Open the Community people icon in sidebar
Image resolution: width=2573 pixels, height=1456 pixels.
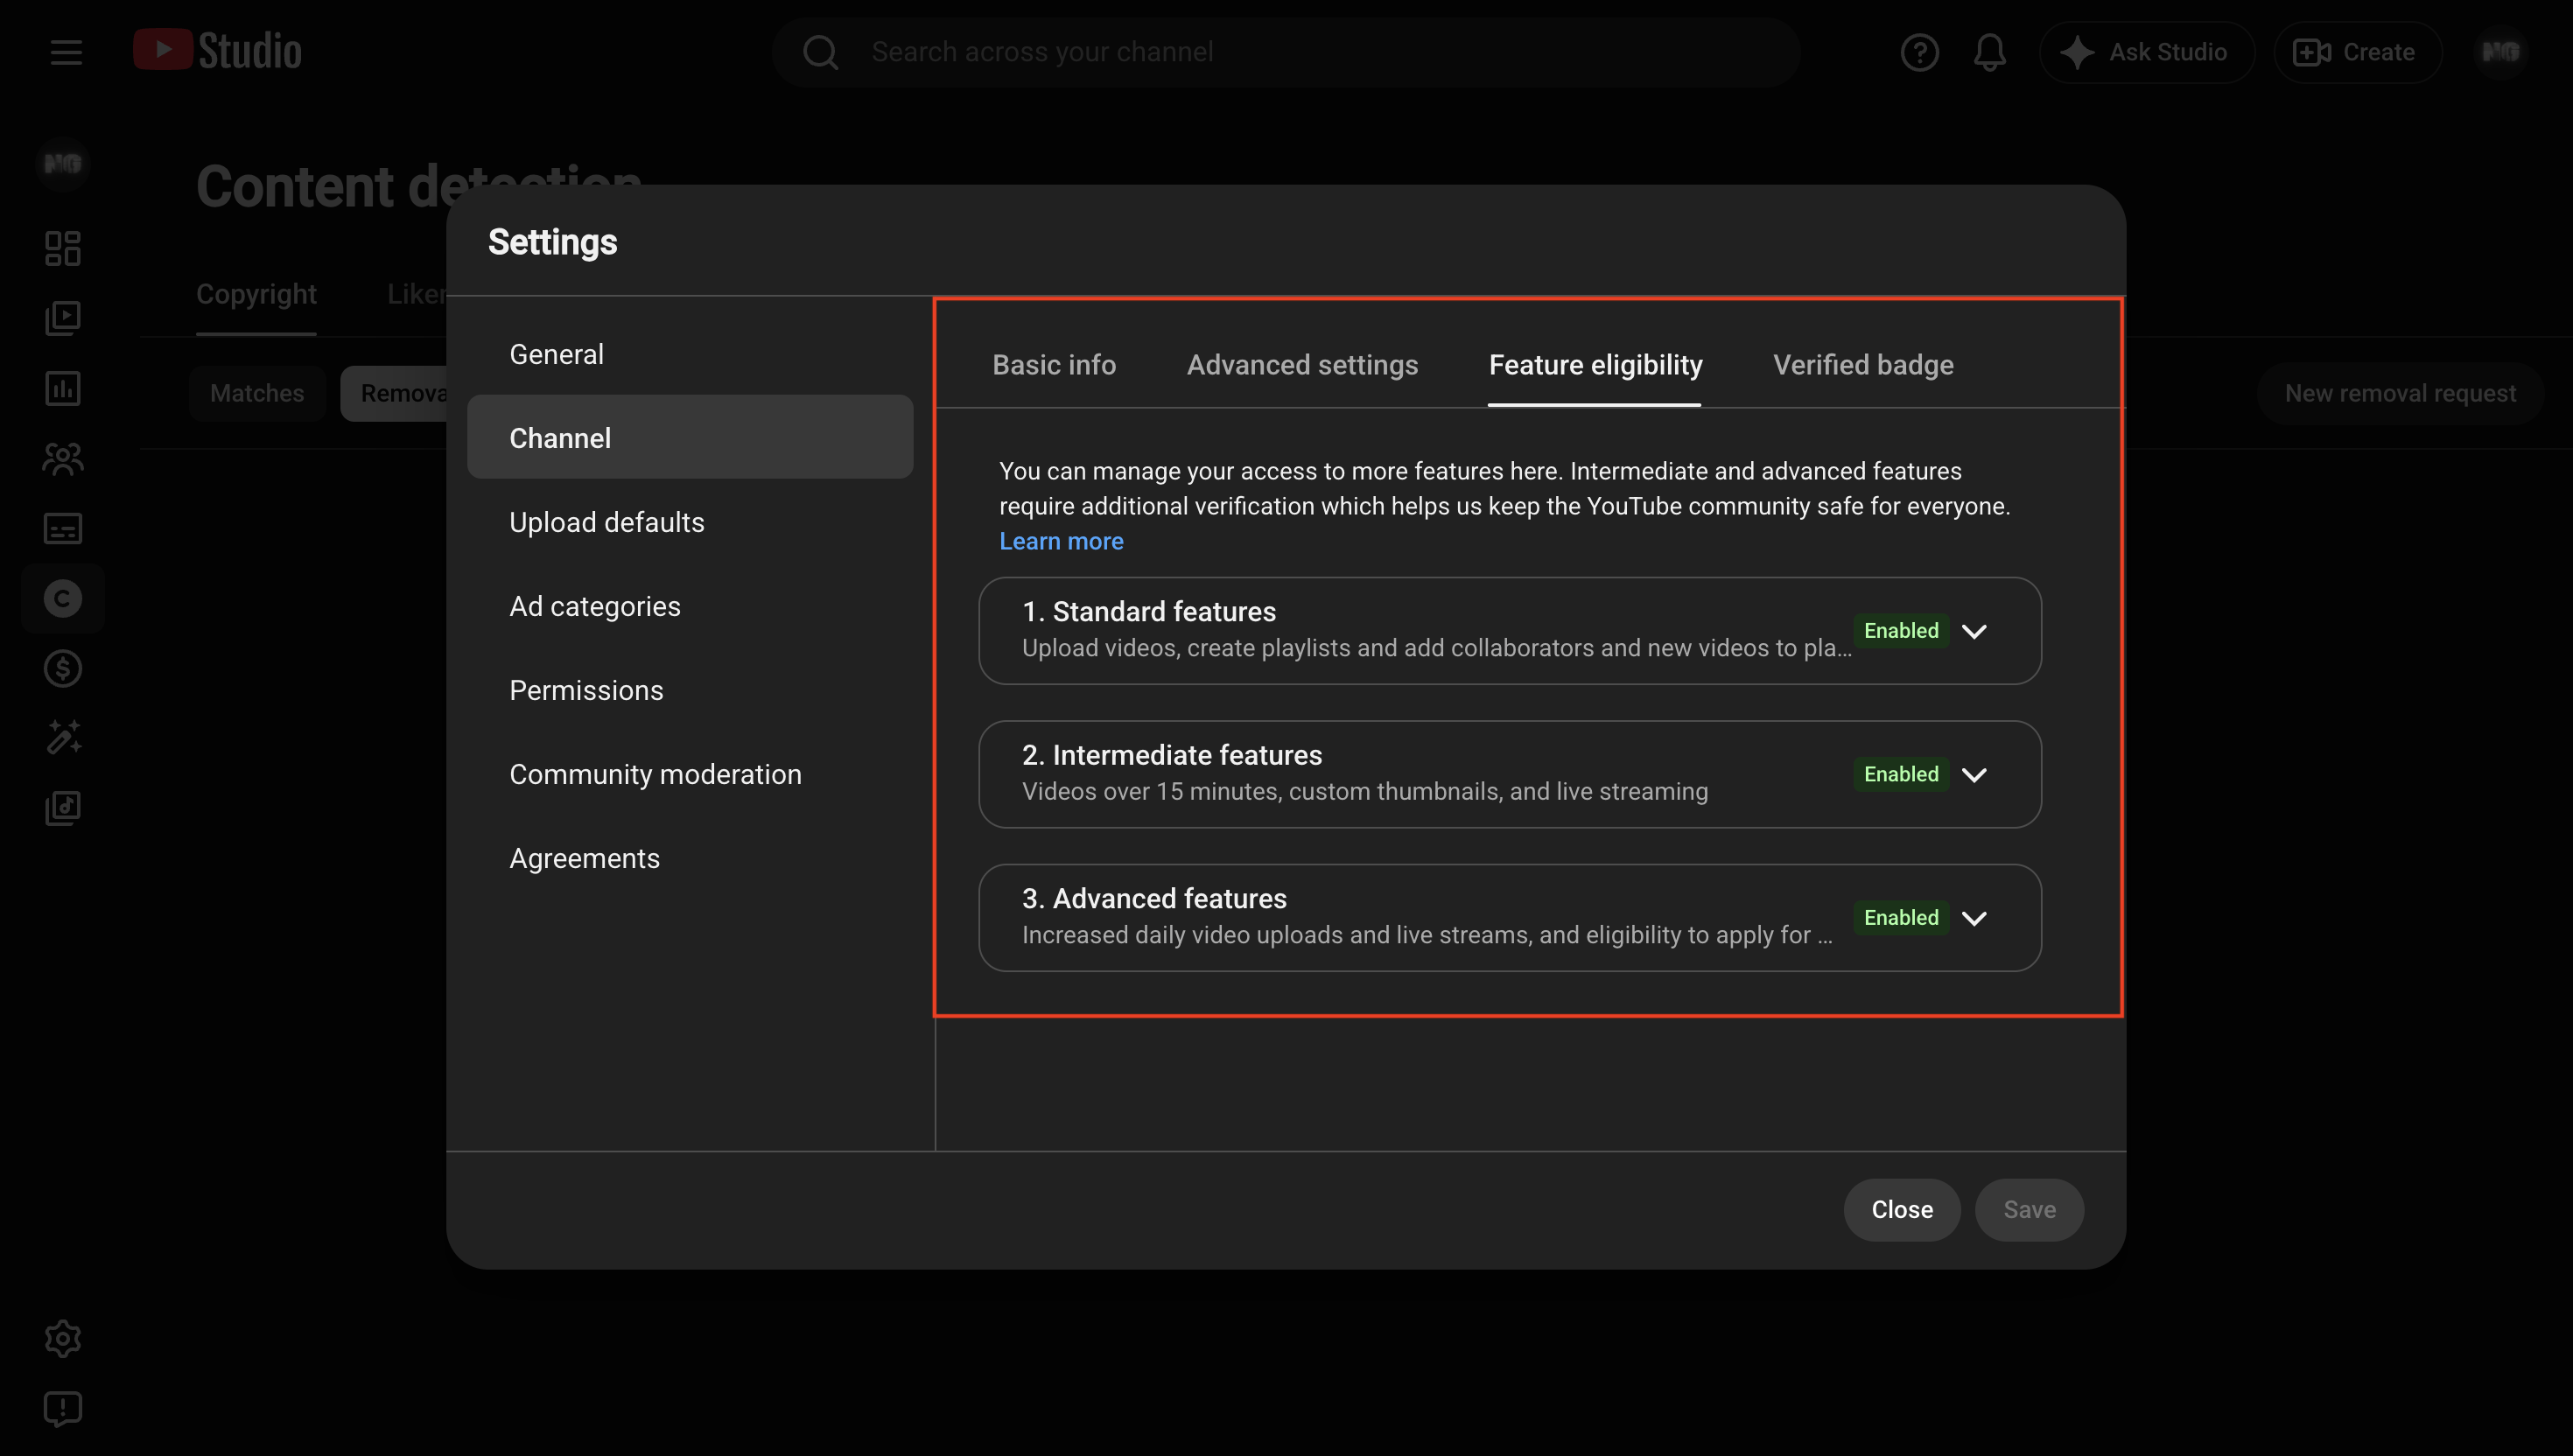tap(62, 458)
